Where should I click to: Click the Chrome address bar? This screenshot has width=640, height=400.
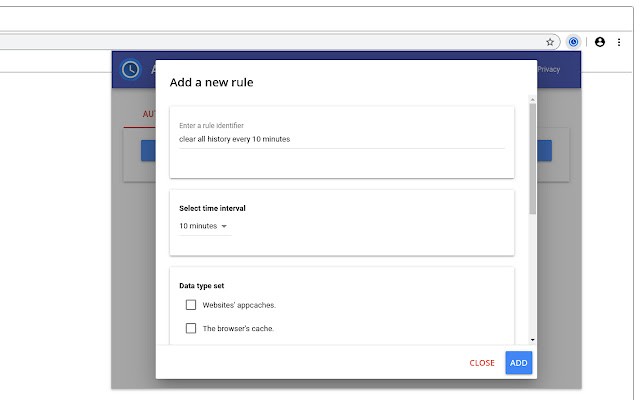click(270, 42)
